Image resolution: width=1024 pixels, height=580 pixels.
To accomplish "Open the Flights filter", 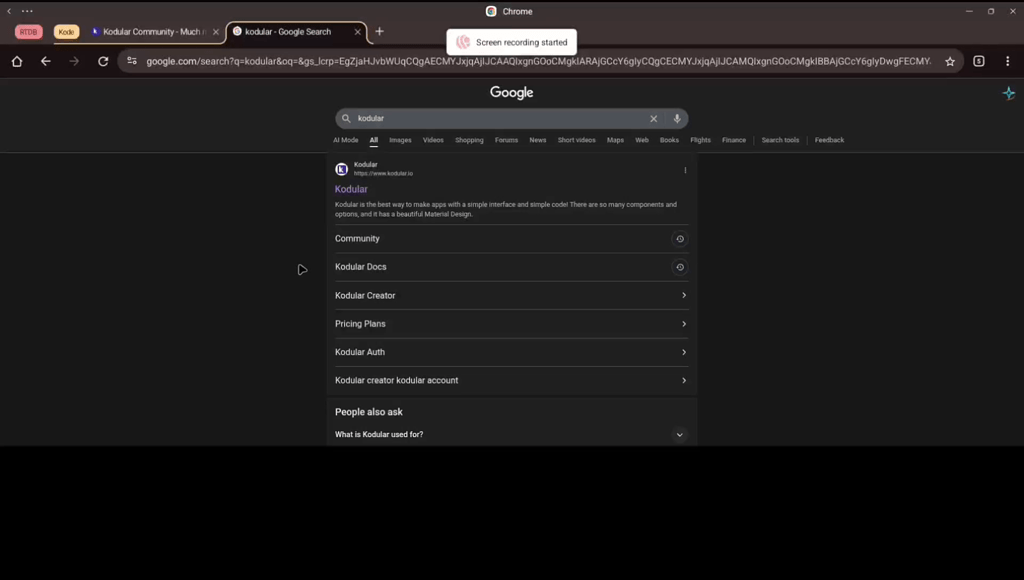I will click(x=700, y=140).
